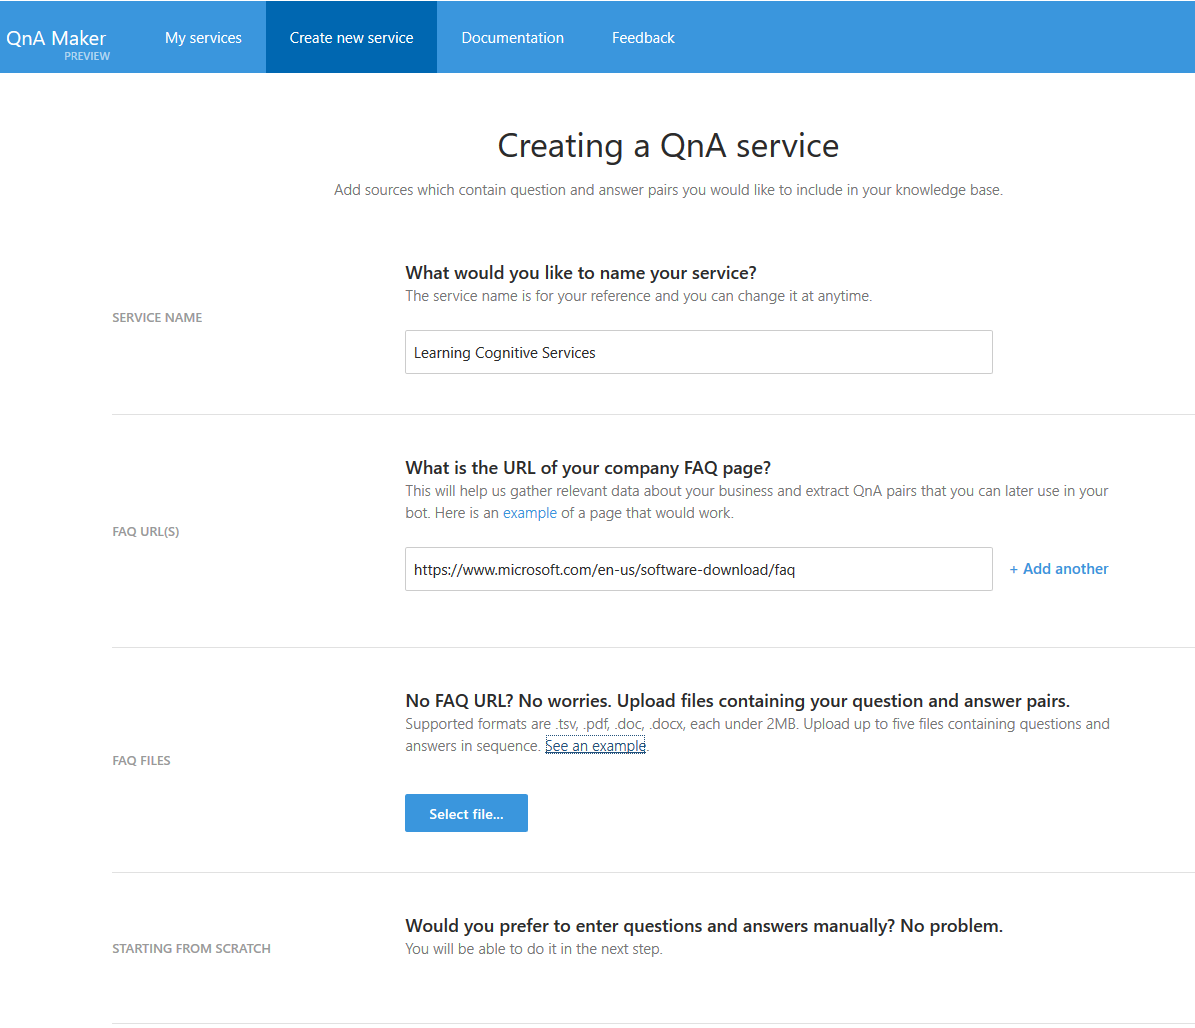The height and width of the screenshot is (1028, 1195).
Task: Click the FAQ FILES section label
Action: pyautogui.click(x=141, y=761)
